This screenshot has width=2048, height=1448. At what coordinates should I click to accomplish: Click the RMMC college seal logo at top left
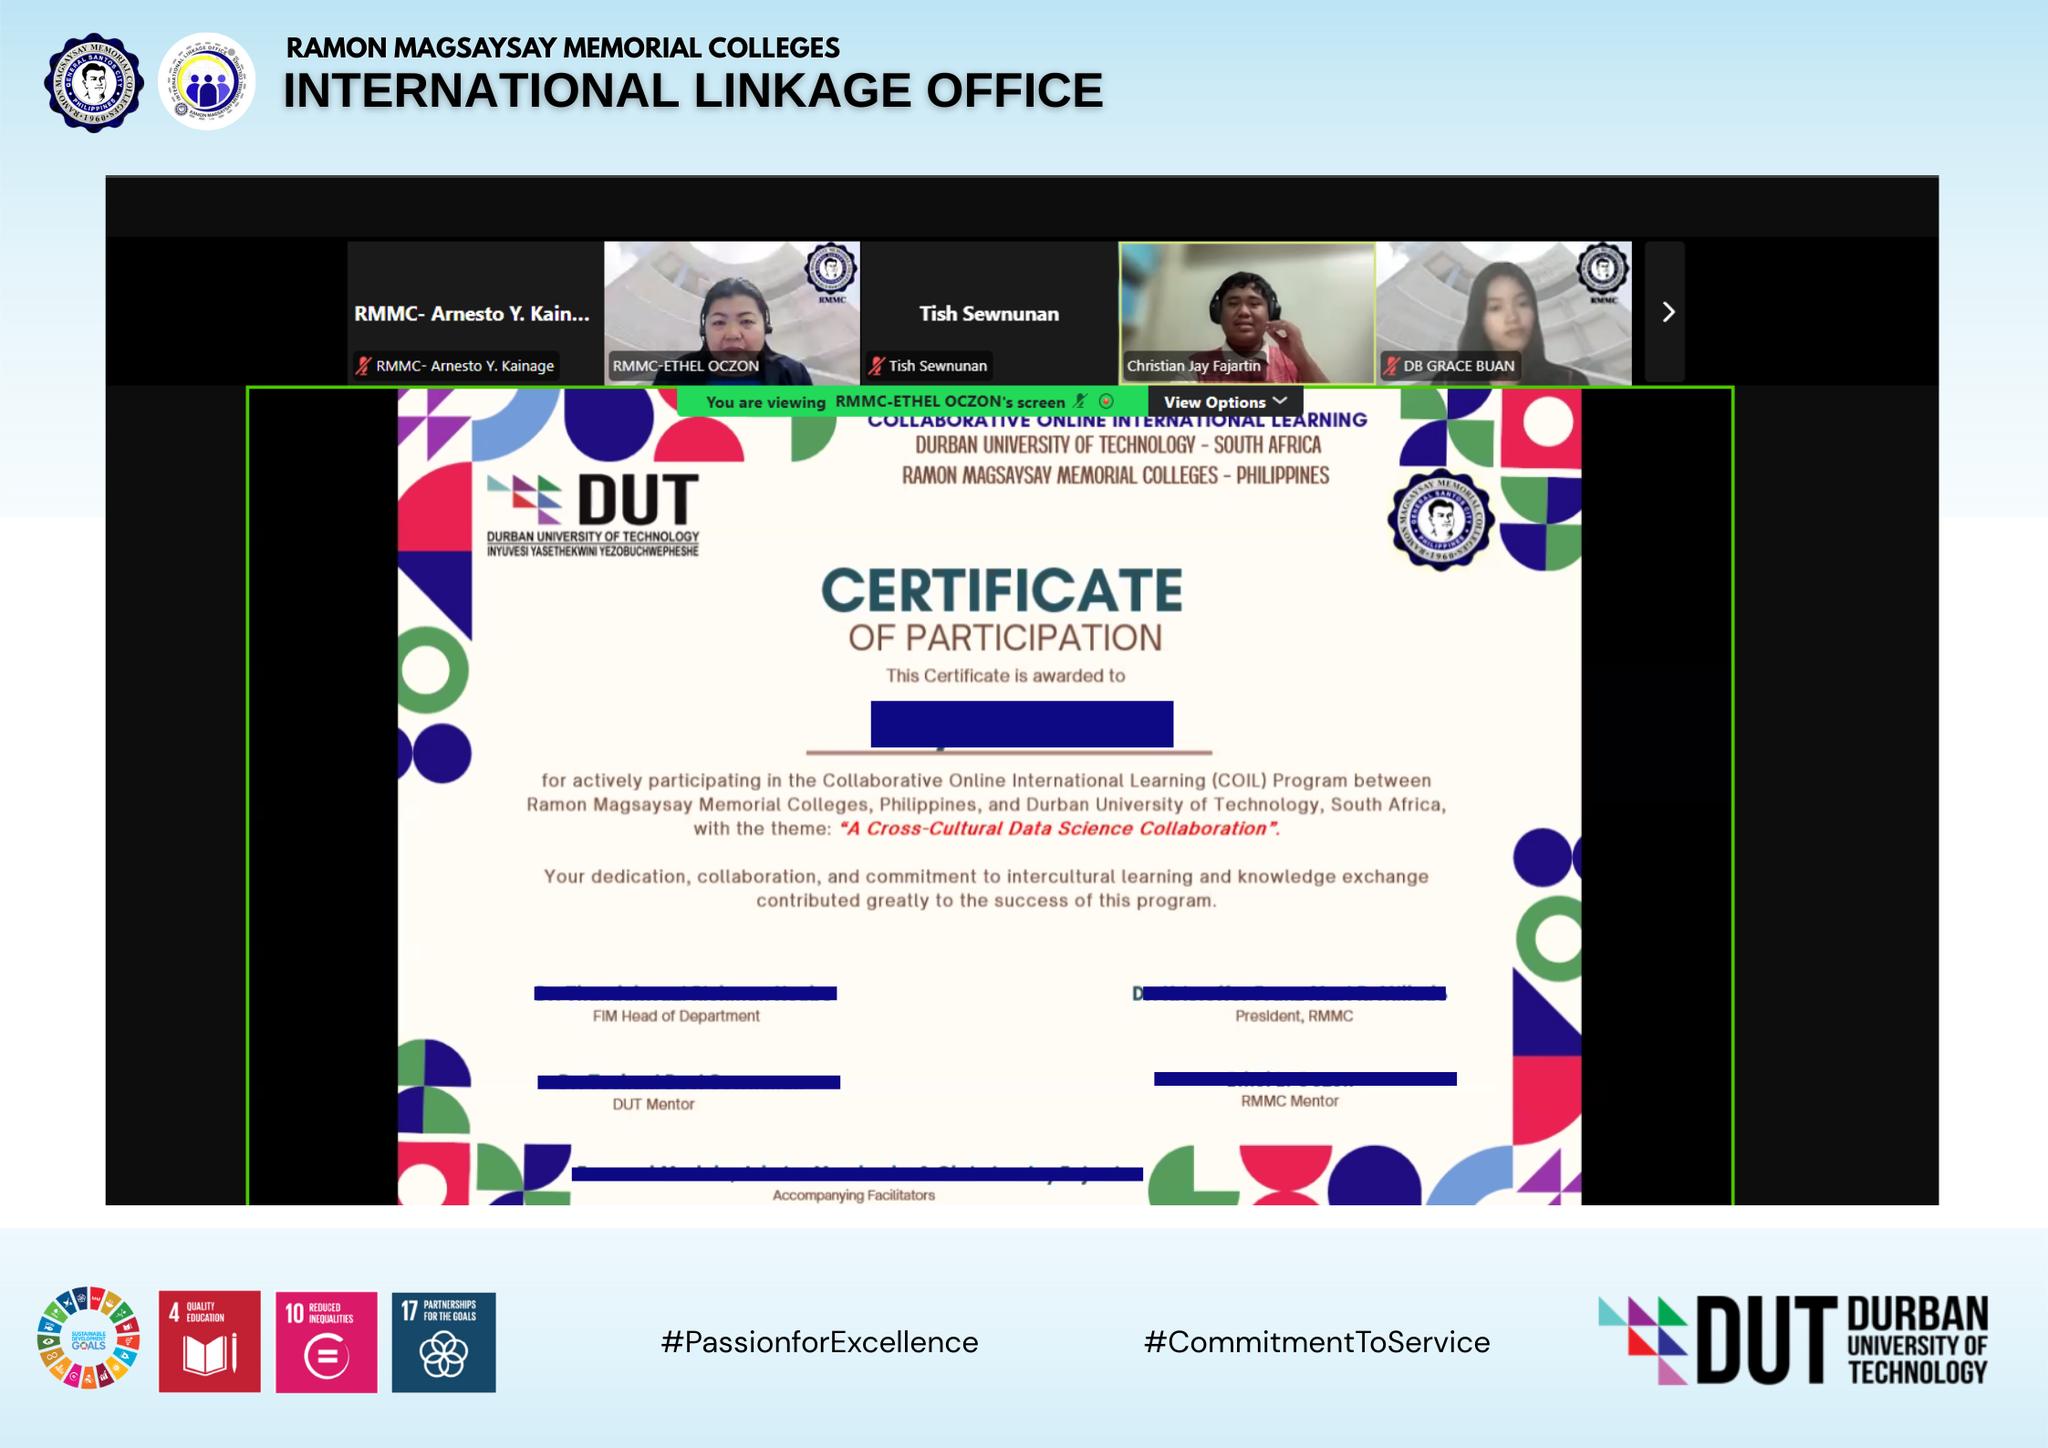tap(93, 83)
